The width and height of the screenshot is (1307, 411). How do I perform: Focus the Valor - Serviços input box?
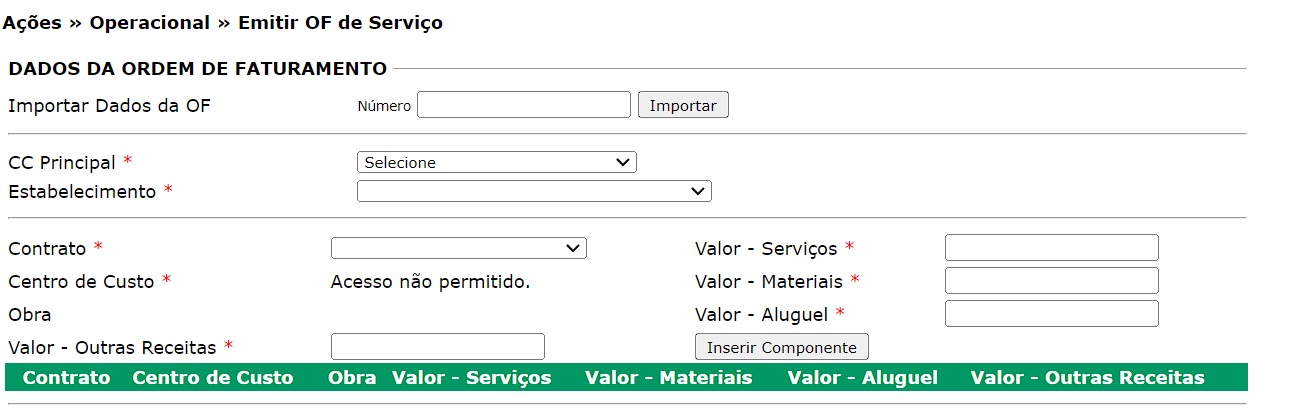[x=1051, y=248]
